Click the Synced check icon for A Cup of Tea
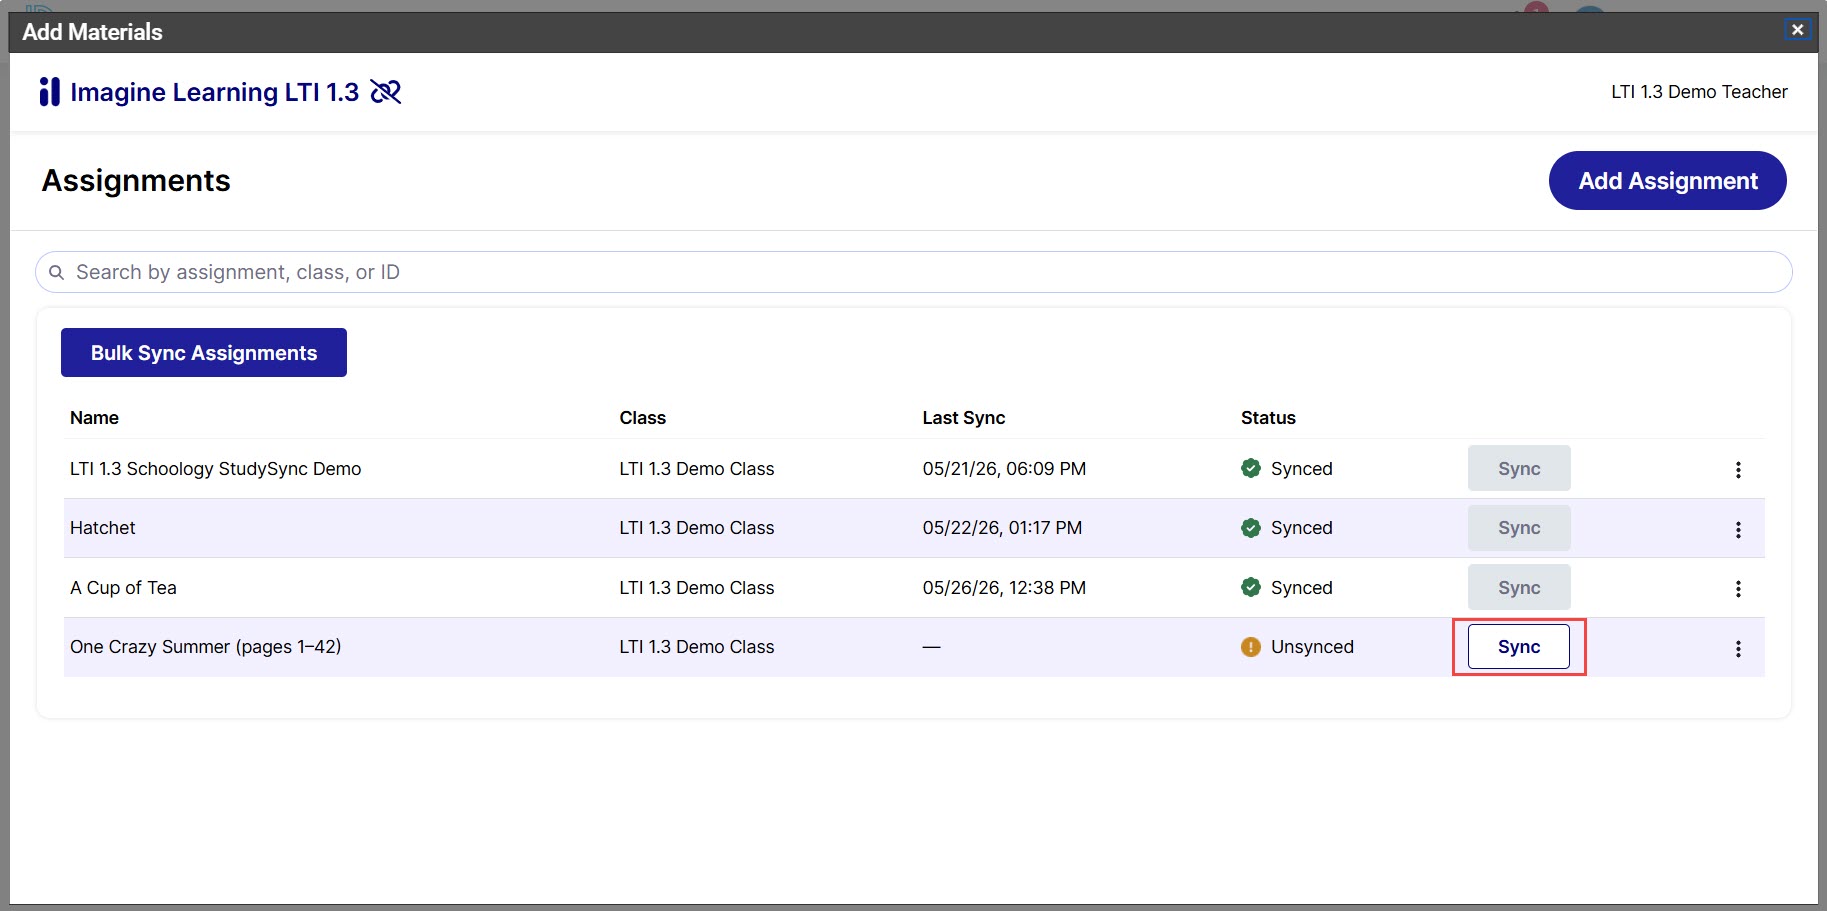 1250,588
